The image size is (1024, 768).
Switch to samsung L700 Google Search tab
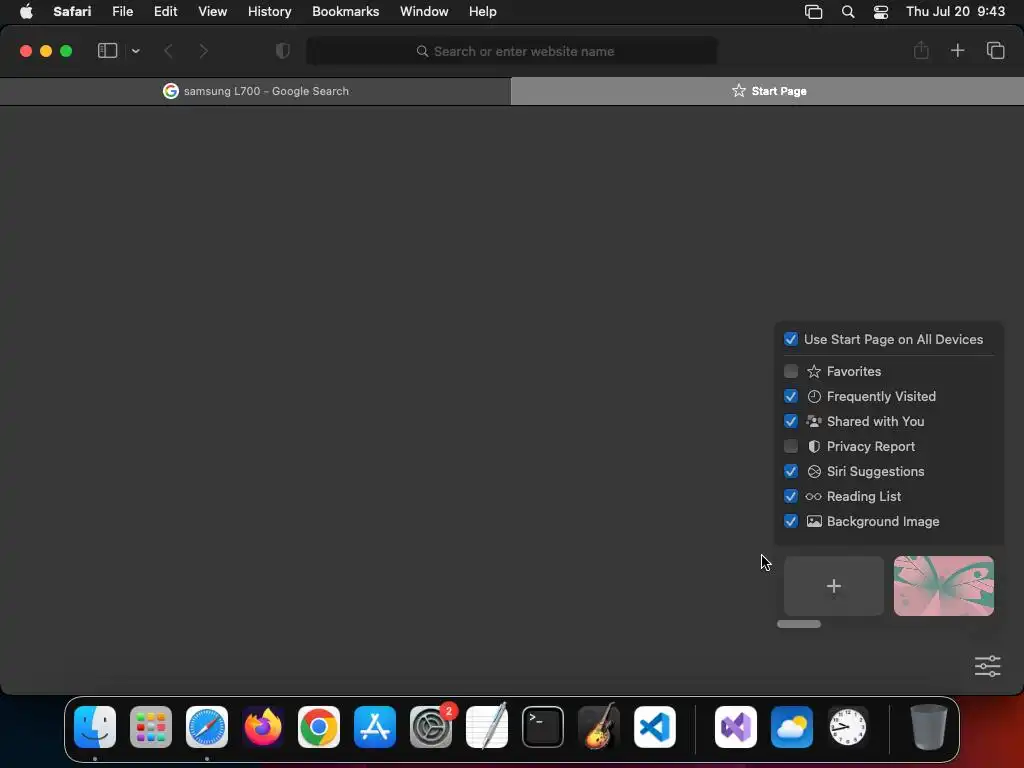pos(255,91)
